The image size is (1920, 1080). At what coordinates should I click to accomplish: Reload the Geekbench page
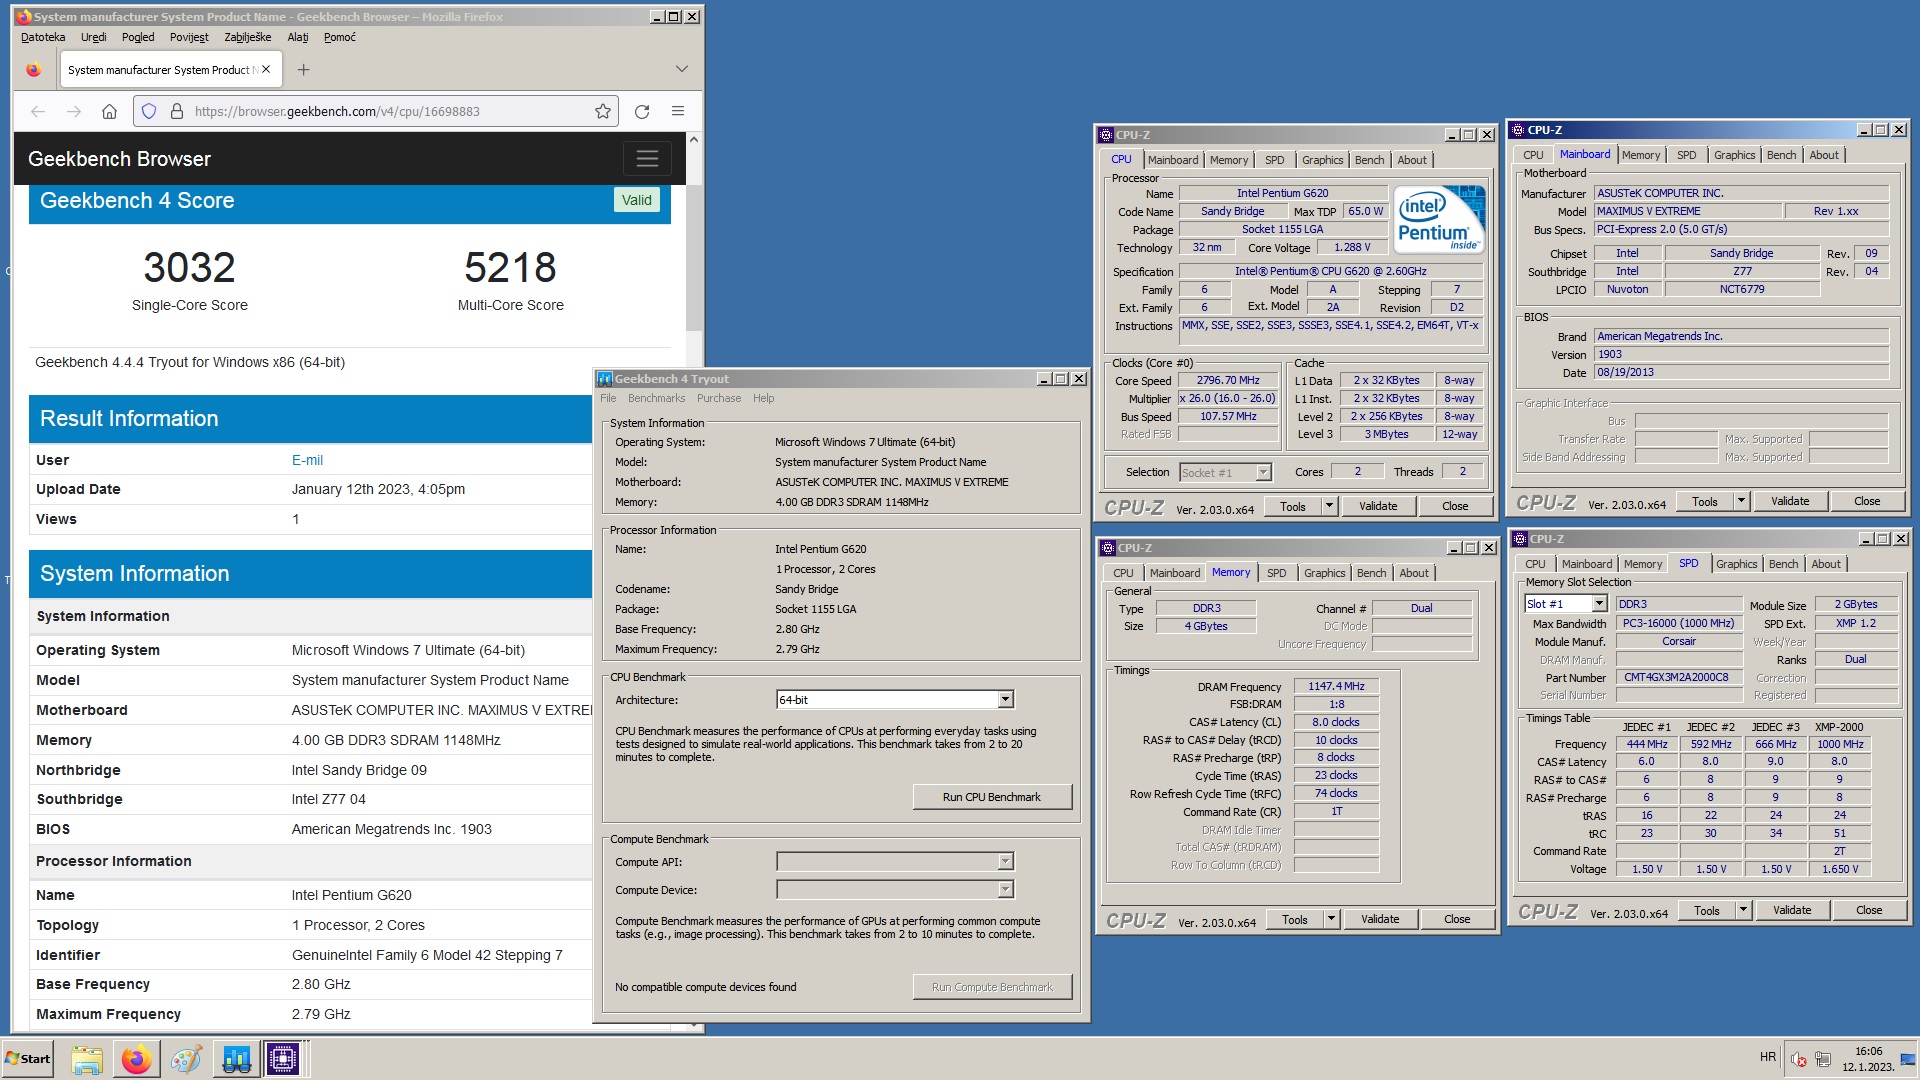pos(642,111)
